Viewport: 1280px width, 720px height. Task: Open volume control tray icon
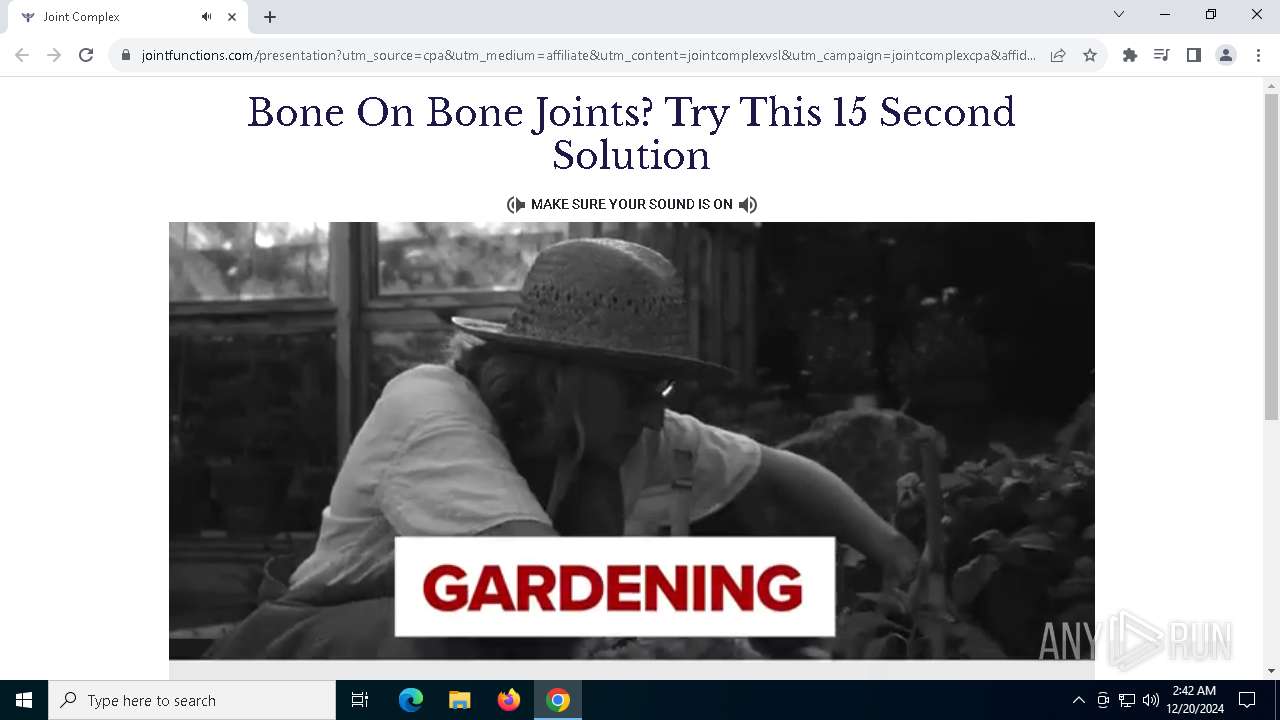[x=1151, y=700]
